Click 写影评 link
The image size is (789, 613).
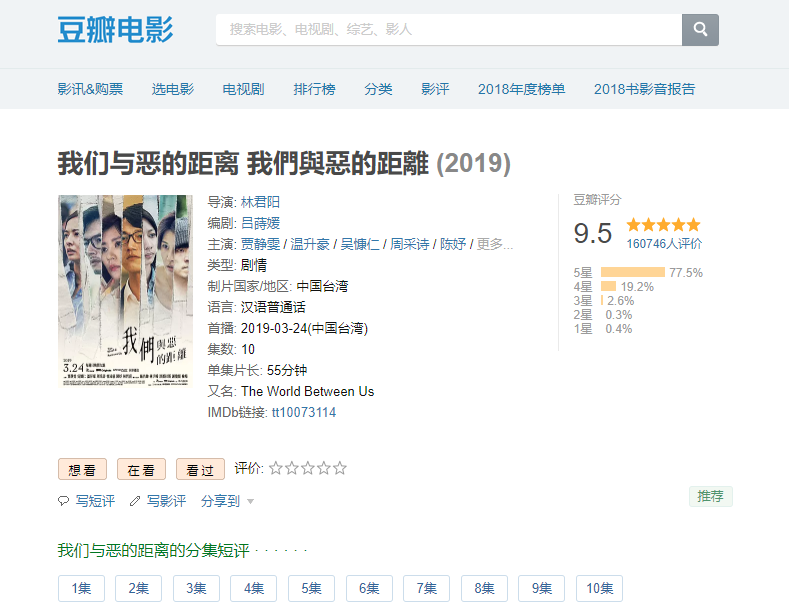(x=166, y=501)
